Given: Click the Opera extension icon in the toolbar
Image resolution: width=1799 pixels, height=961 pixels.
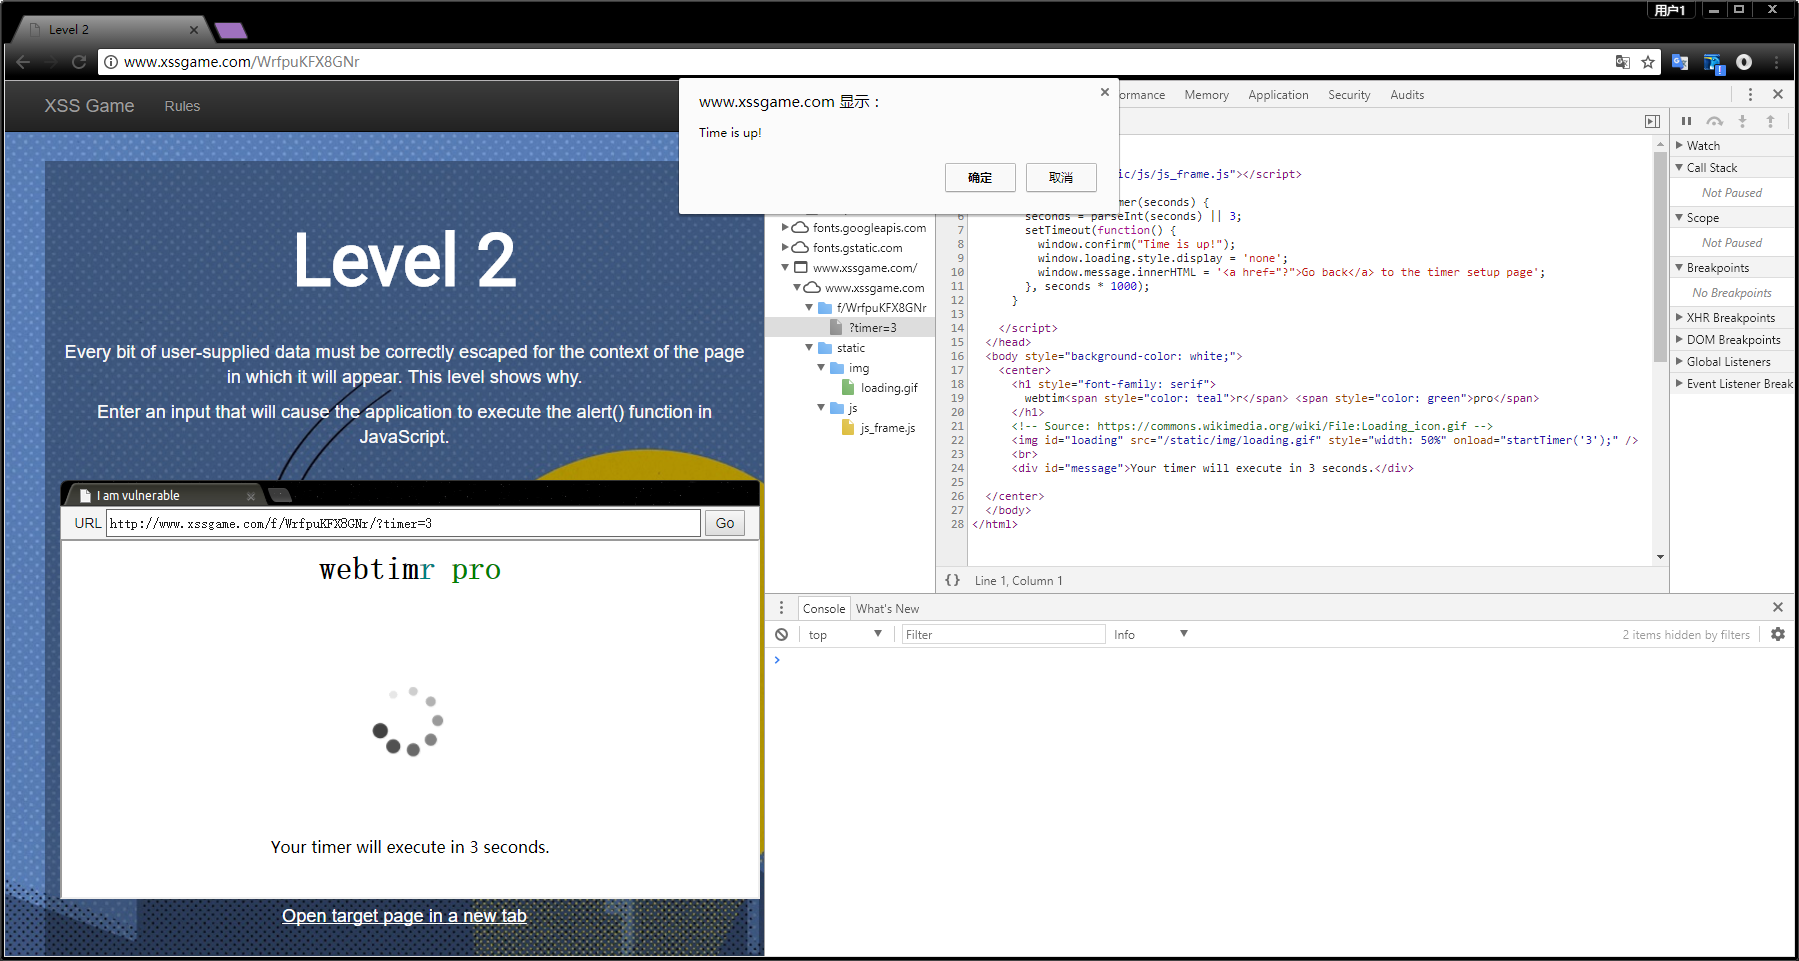Looking at the screenshot, I should (1746, 62).
